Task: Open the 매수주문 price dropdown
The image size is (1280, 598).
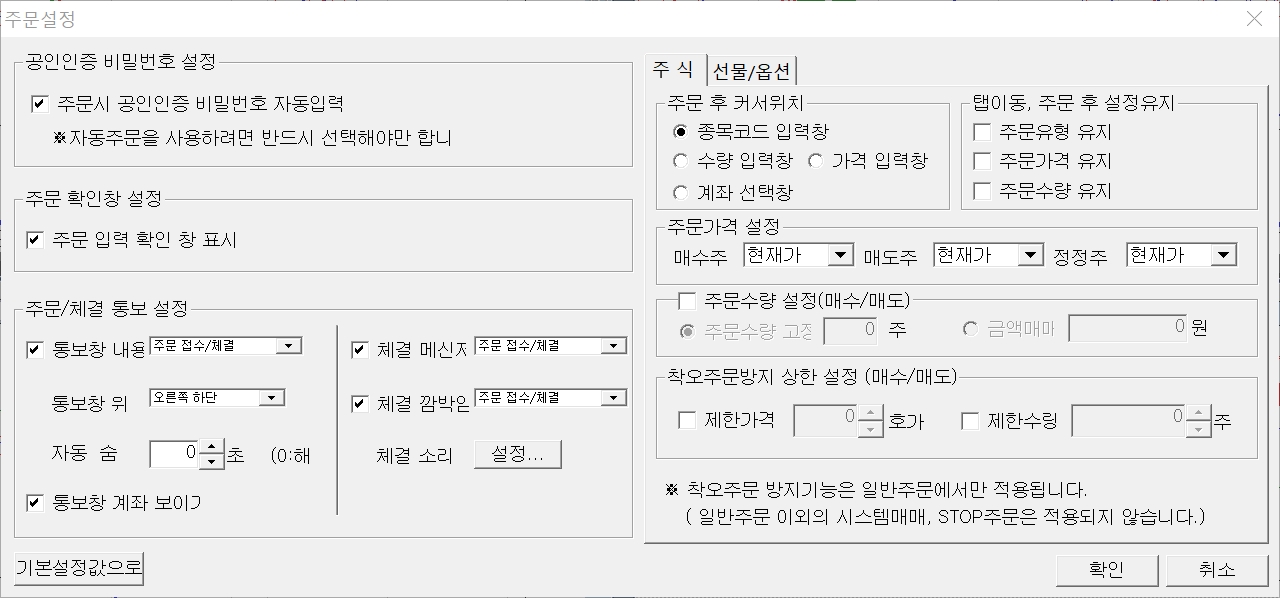Action: [x=840, y=255]
